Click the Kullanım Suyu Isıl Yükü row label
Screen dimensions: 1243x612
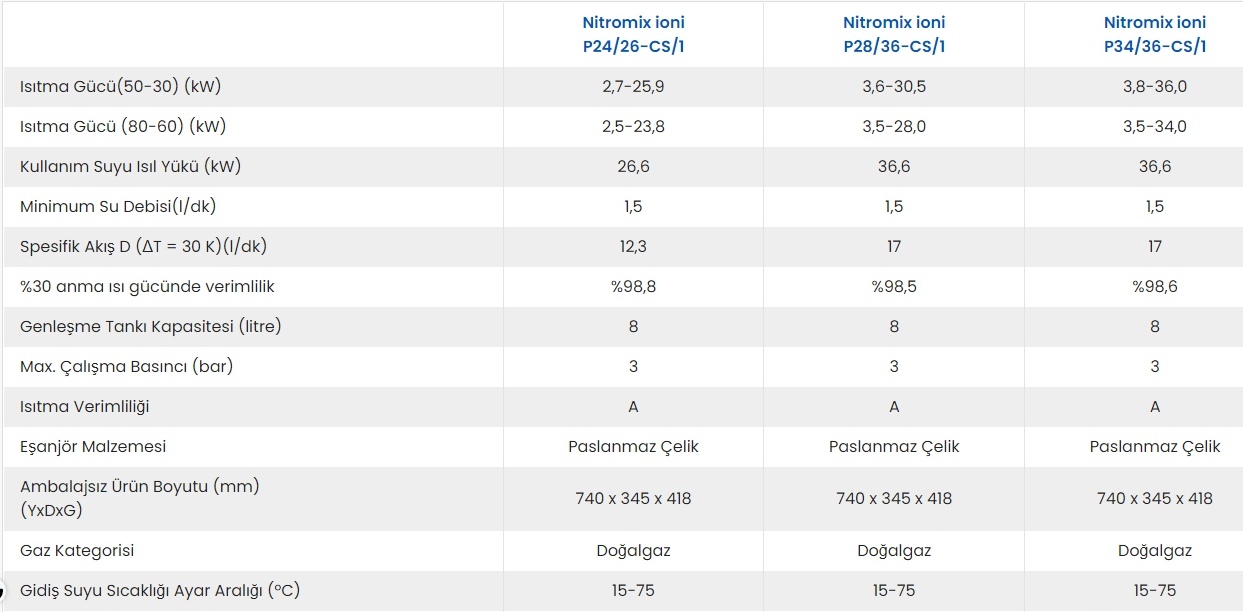(130, 166)
